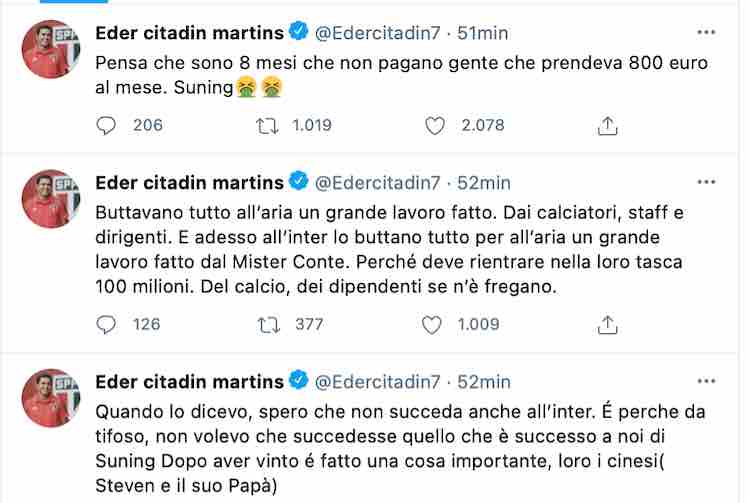Viewport: 750px width, 503px height.
Task: Expand options for the bottom tweet
Action: pyautogui.click(x=709, y=382)
